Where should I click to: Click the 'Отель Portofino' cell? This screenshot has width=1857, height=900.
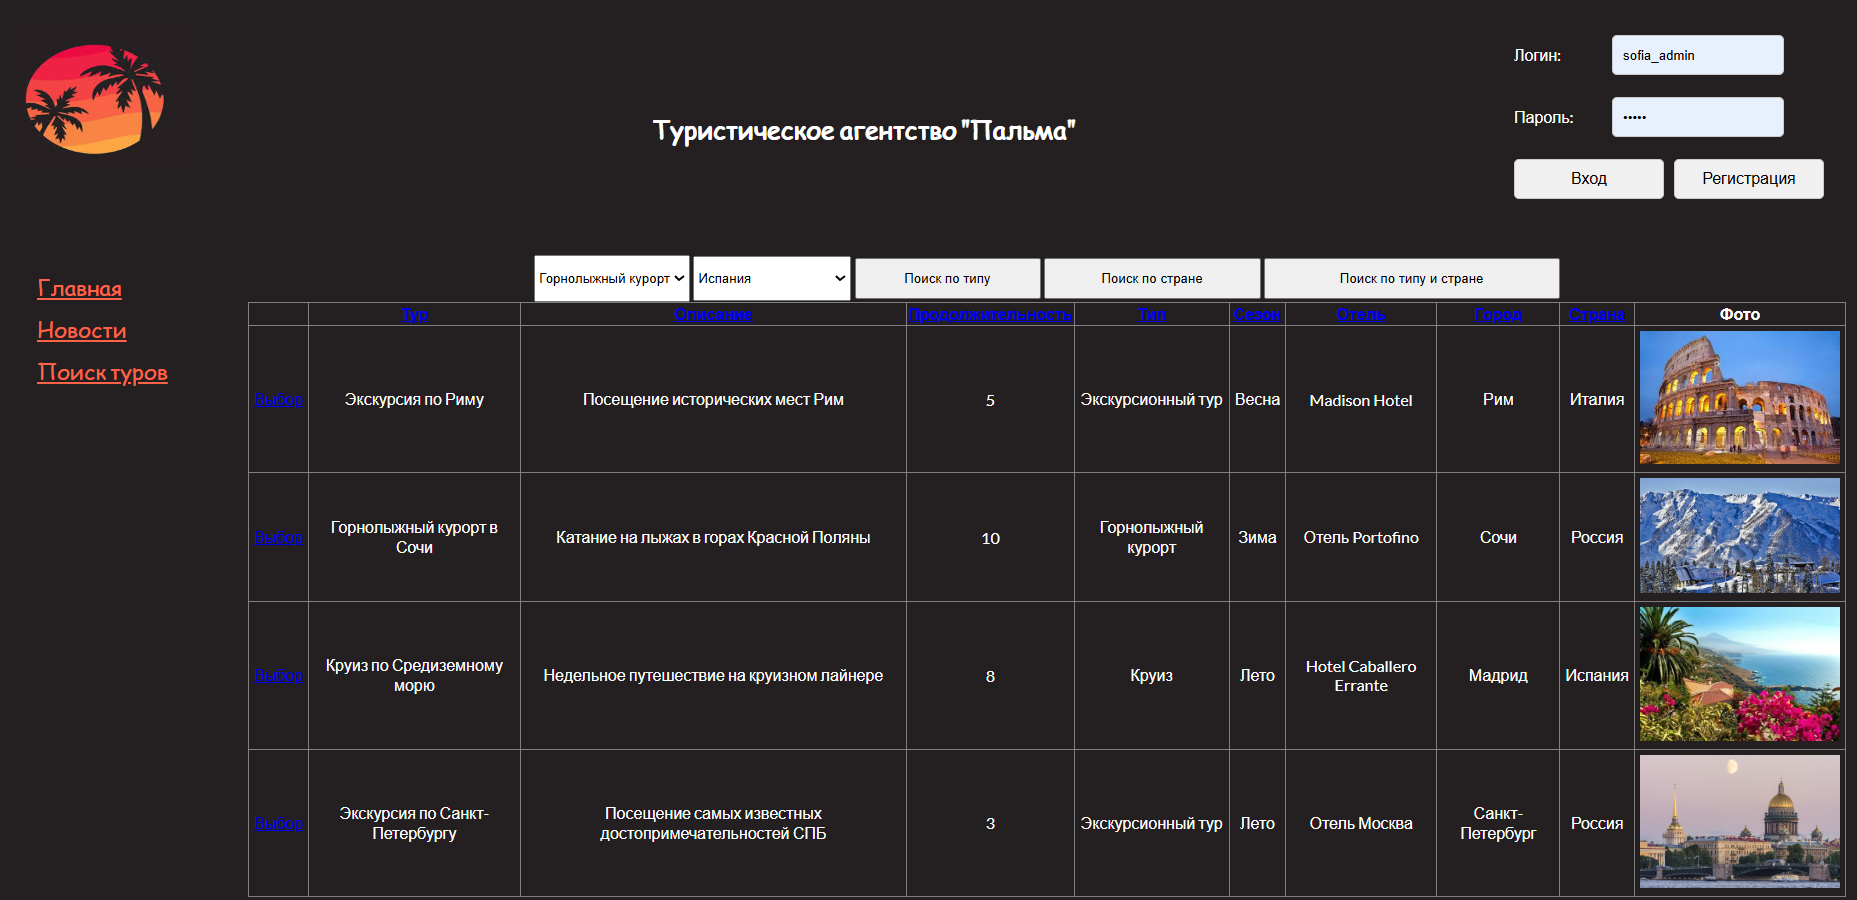tap(1361, 538)
